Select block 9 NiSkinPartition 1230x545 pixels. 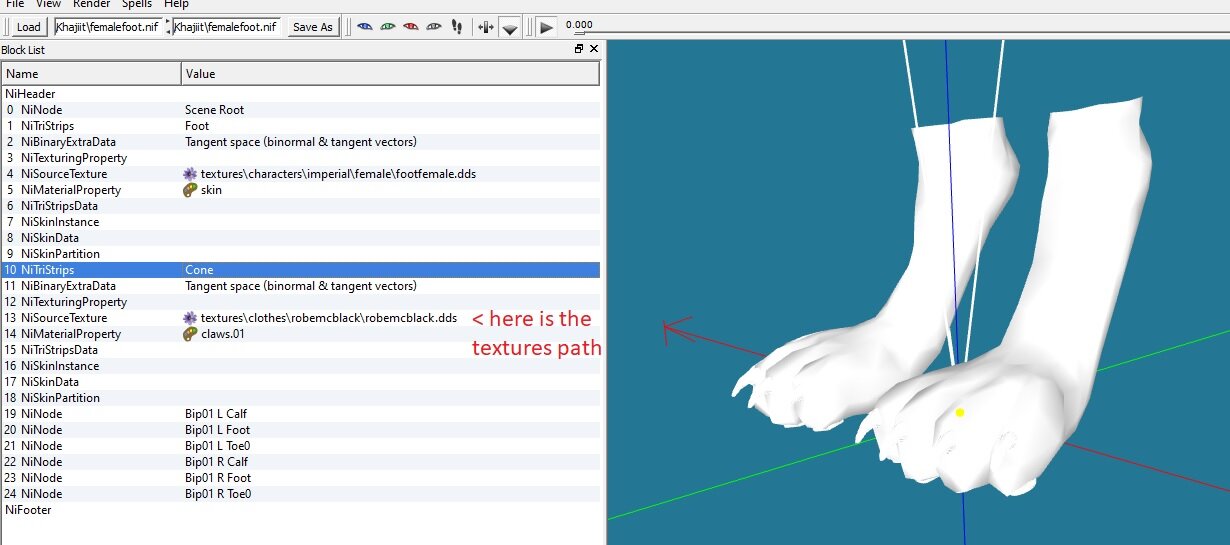pos(300,254)
